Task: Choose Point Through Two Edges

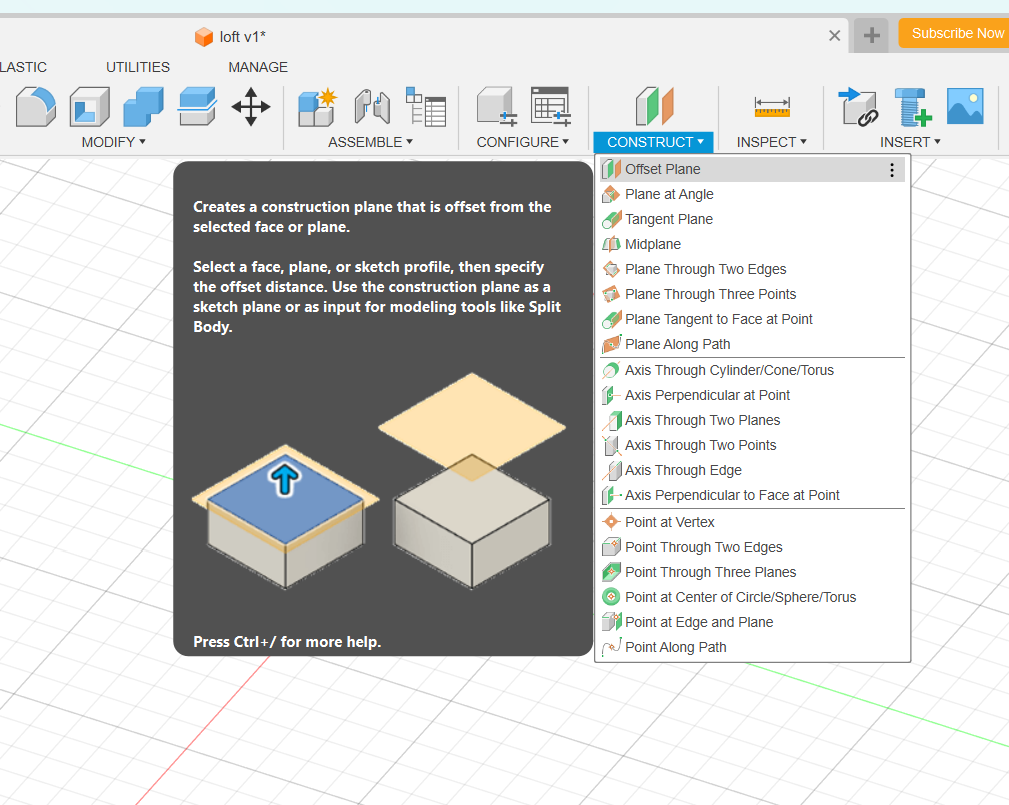Action: click(x=752, y=547)
